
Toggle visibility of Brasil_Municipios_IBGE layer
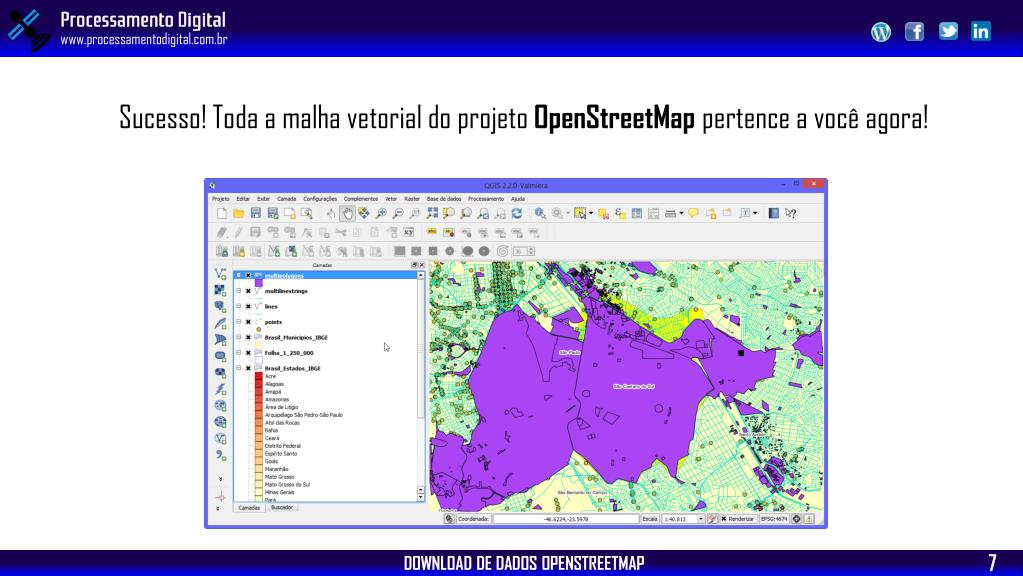pyautogui.click(x=248, y=337)
